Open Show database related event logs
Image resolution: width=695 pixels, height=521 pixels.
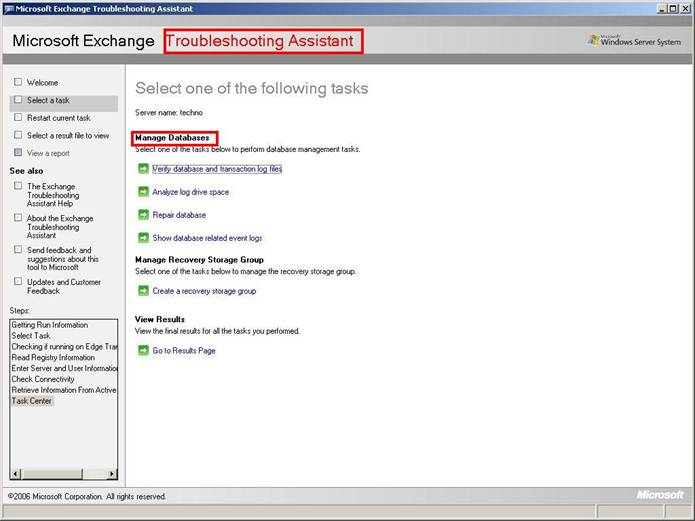[x=207, y=238]
